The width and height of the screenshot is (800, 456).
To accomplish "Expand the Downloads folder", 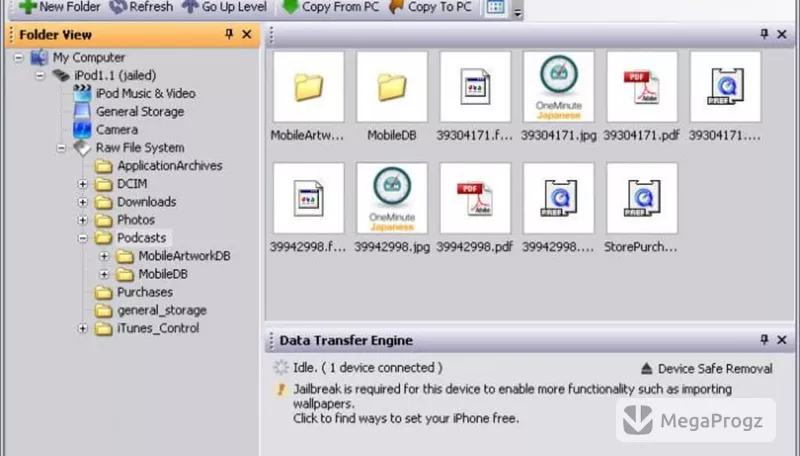I will click(83, 202).
